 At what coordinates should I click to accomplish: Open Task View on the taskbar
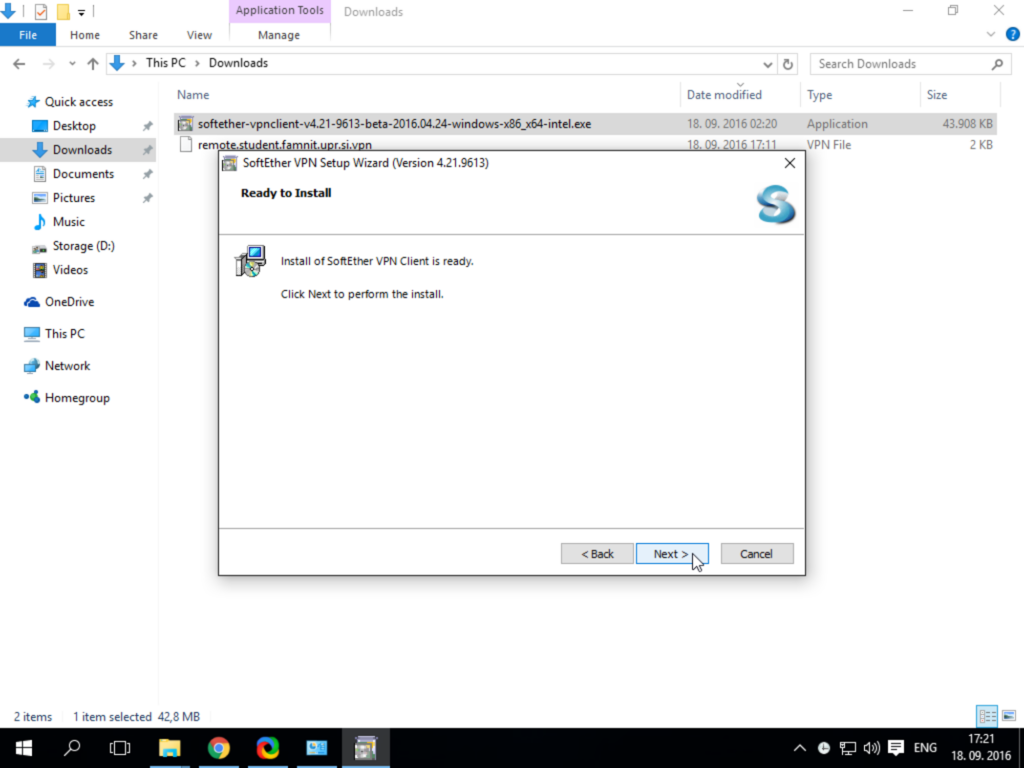point(120,748)
